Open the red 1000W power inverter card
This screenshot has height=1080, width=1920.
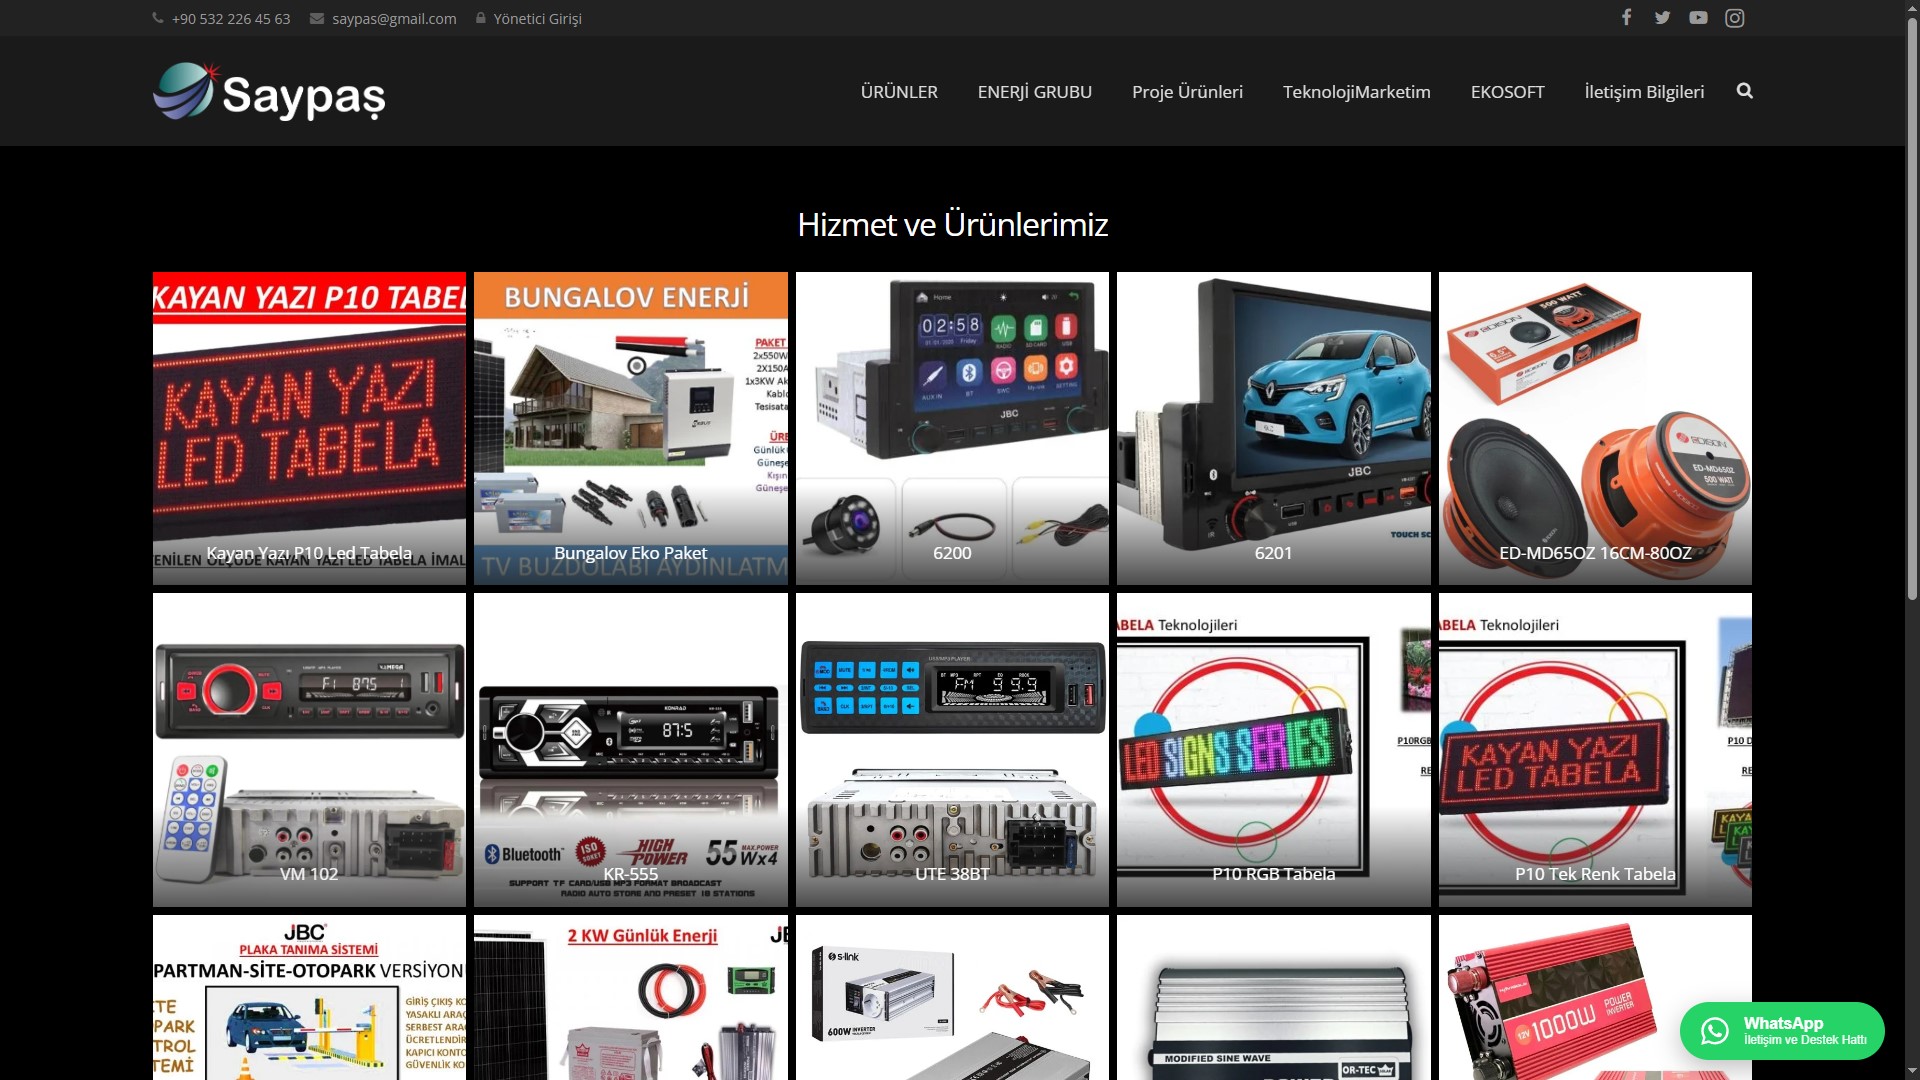(1595, 997)
